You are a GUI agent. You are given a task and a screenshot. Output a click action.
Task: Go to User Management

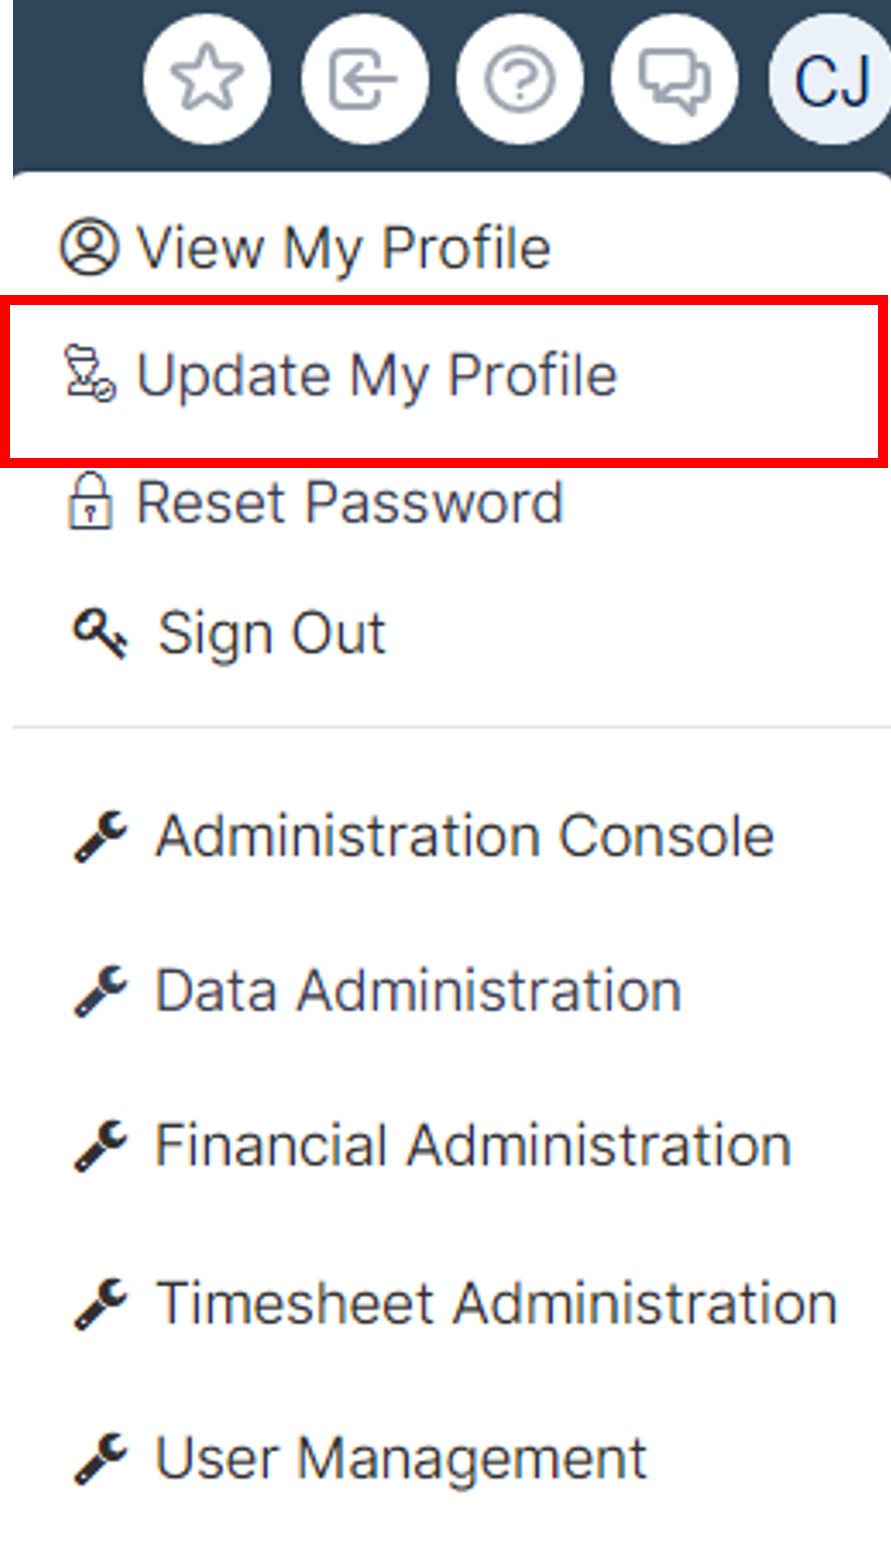pyautogui.click(x=401, y=1458)
